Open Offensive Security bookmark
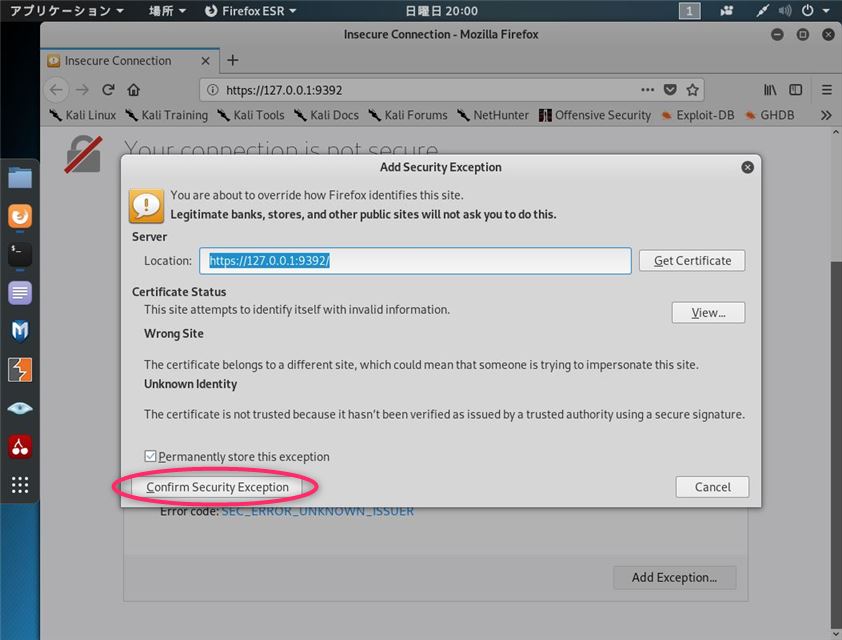Image resolution: width=842 pixels, height=640 pixels. tap(595, 115)
